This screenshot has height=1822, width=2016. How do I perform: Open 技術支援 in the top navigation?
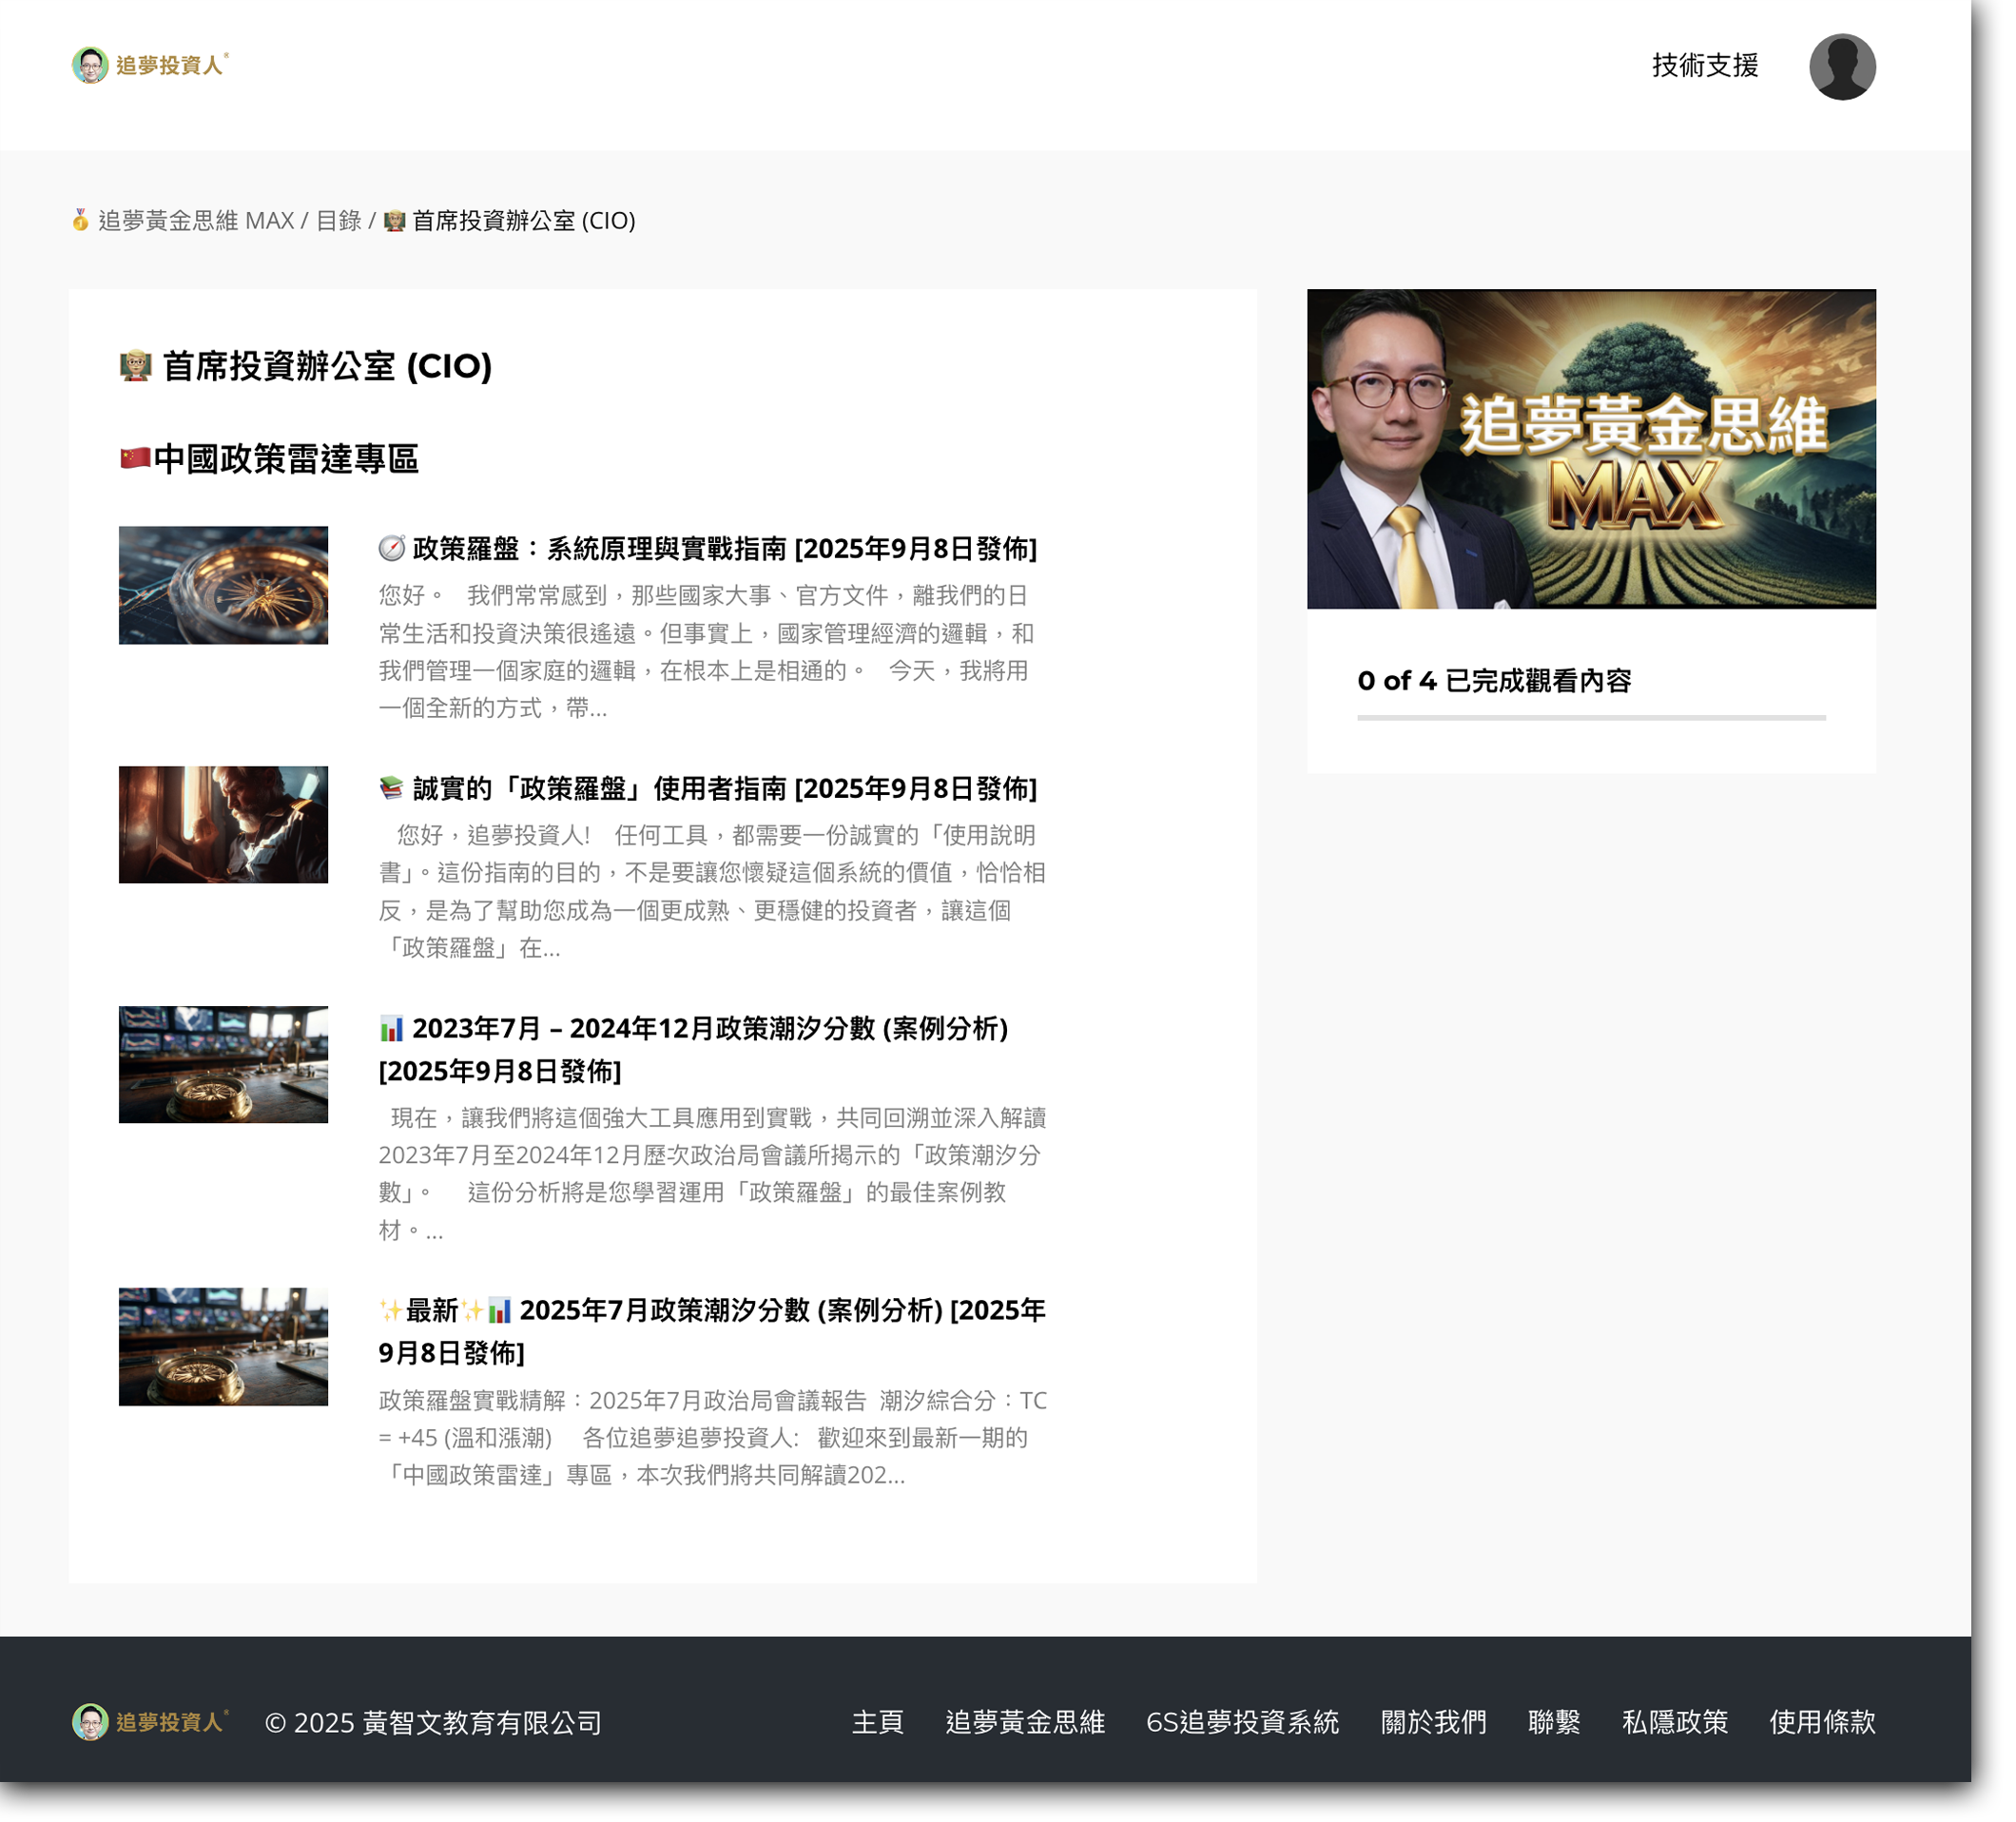1707,66
